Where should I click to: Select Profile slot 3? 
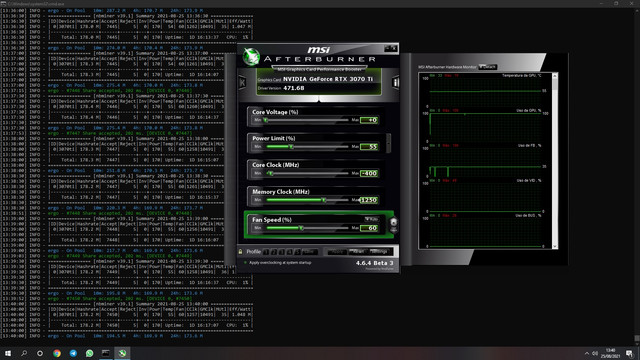(282, 252)
